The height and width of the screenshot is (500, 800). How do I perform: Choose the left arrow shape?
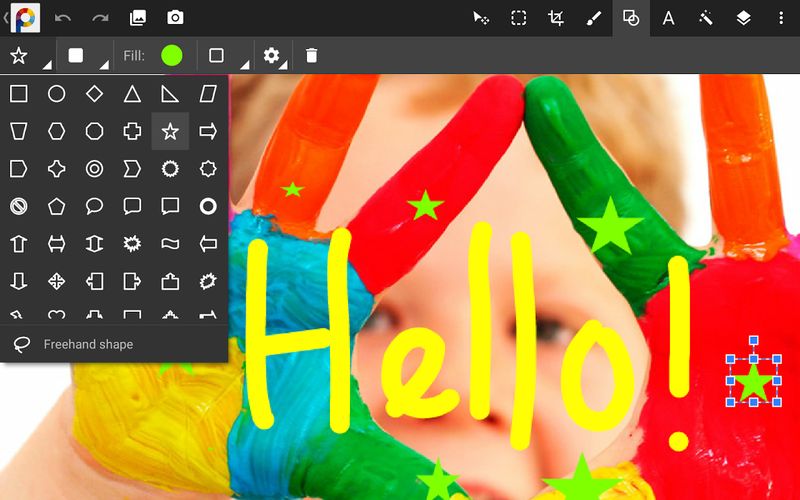tap(208, 244)
